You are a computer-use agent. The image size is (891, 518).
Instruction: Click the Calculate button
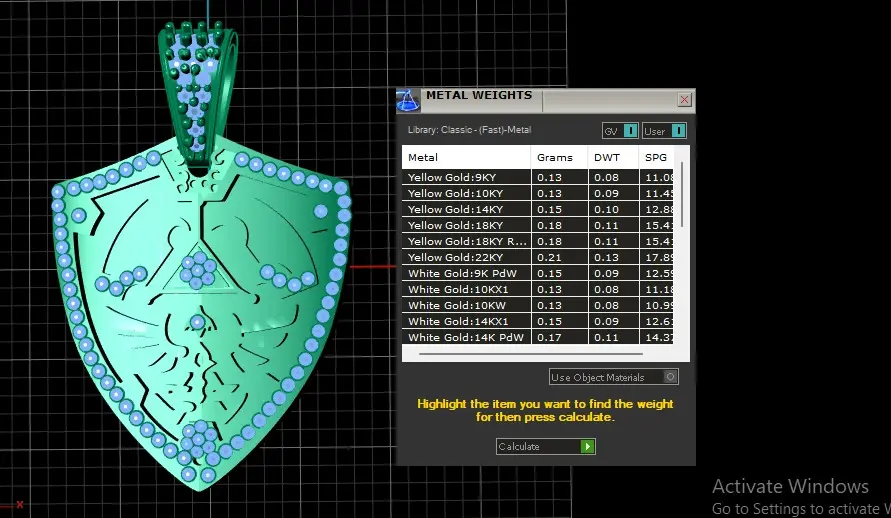546,446
